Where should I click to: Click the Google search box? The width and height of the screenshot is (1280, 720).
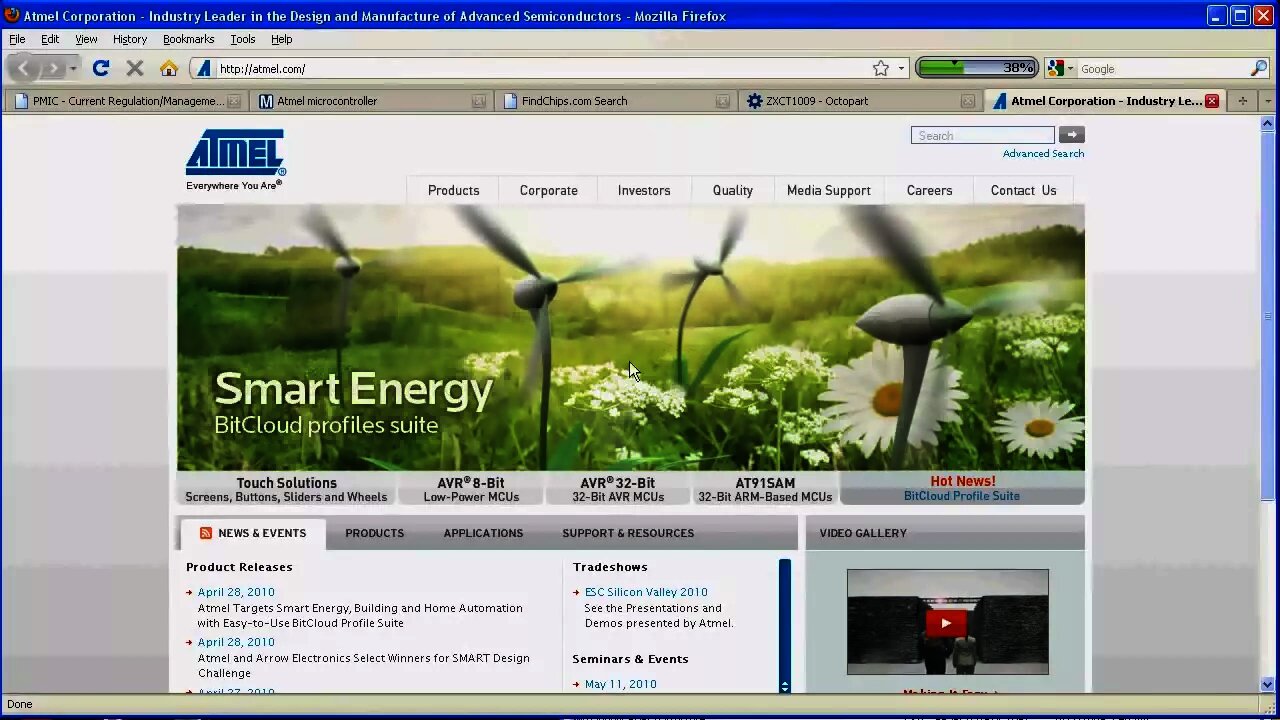(x=1162, y=69)
